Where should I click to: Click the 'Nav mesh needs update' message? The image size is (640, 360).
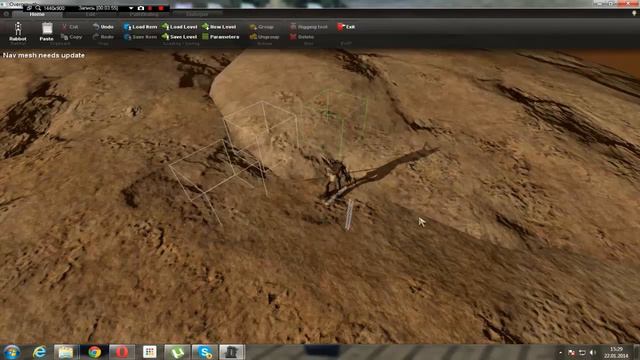pos(44,55)
